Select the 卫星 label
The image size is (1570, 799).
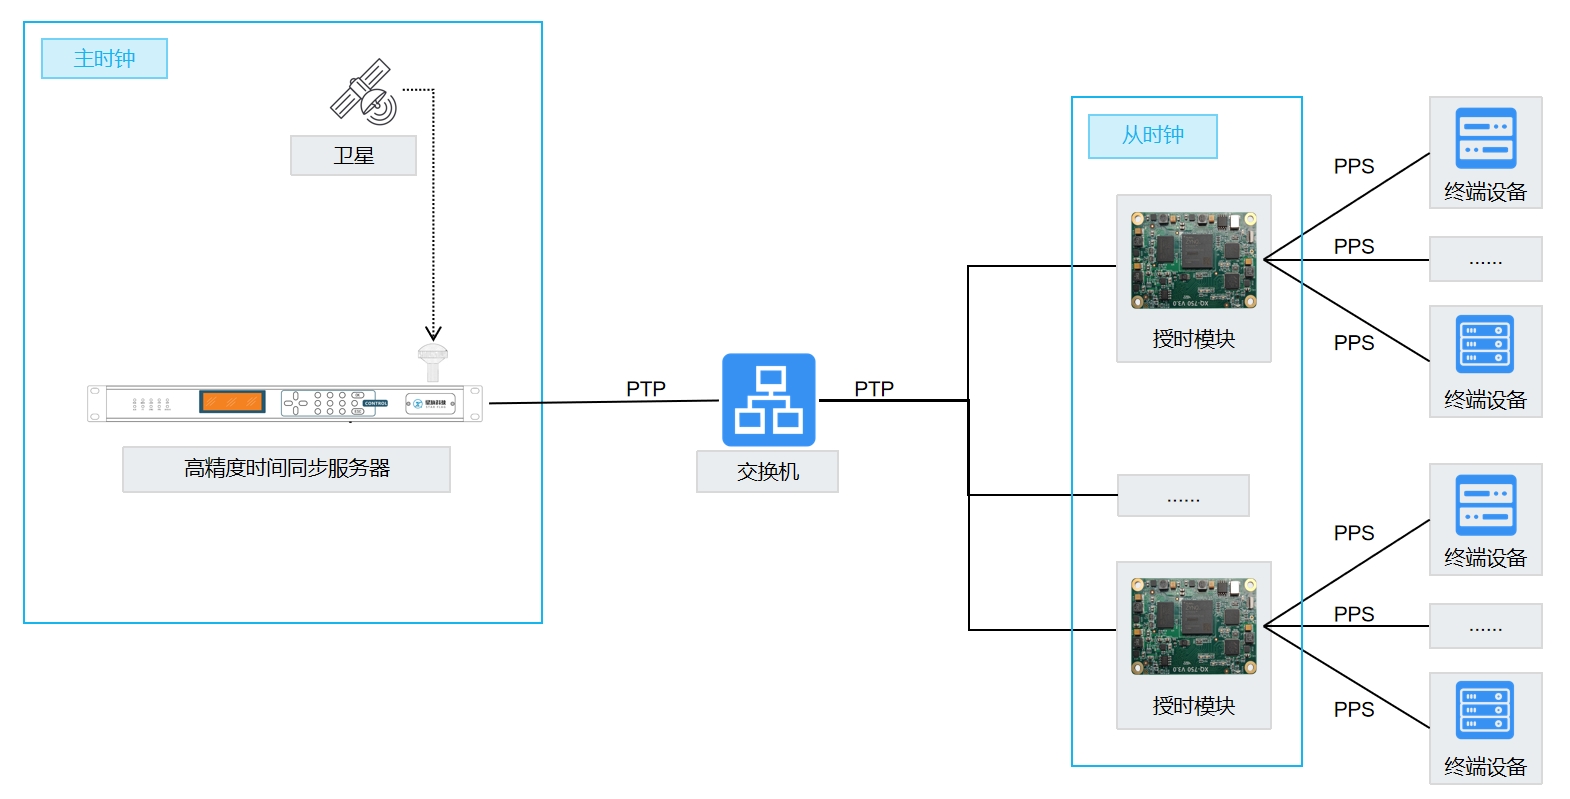353,156
